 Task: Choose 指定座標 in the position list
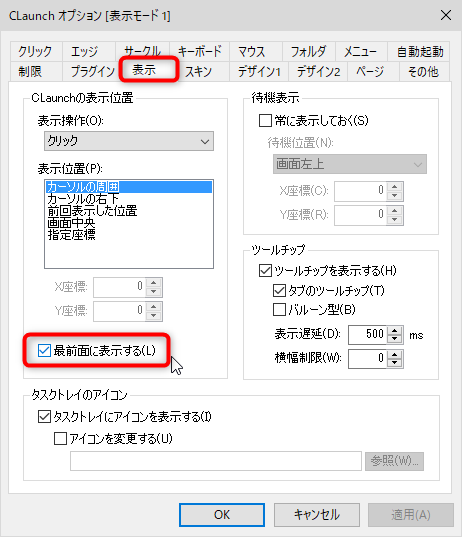click(x=129, y=235)
